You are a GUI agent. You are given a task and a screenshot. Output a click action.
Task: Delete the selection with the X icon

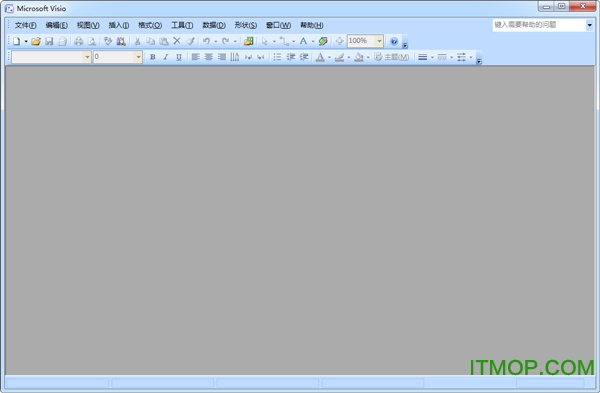(177, 41)
